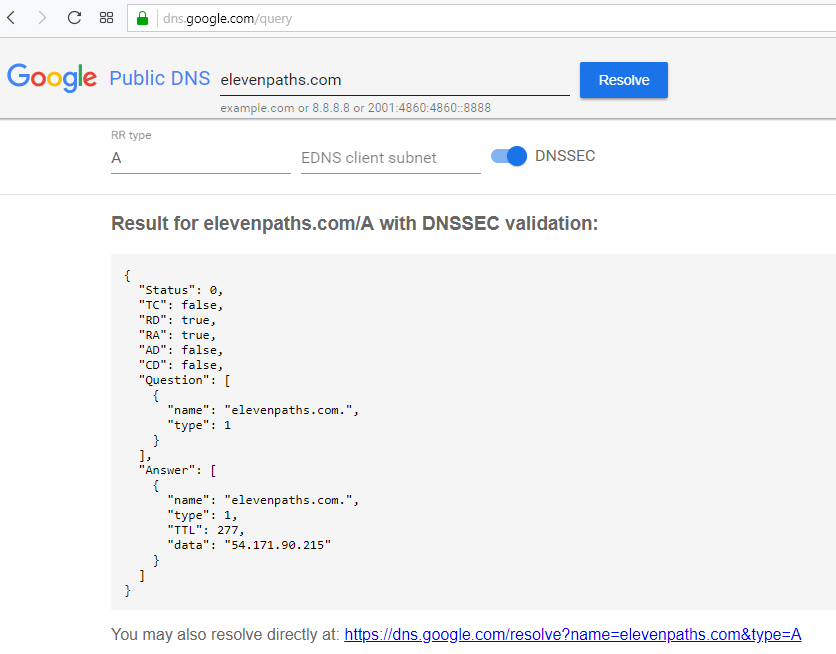Open the speed dial grid icon
836x654 pixels.
tap(106, 18)
